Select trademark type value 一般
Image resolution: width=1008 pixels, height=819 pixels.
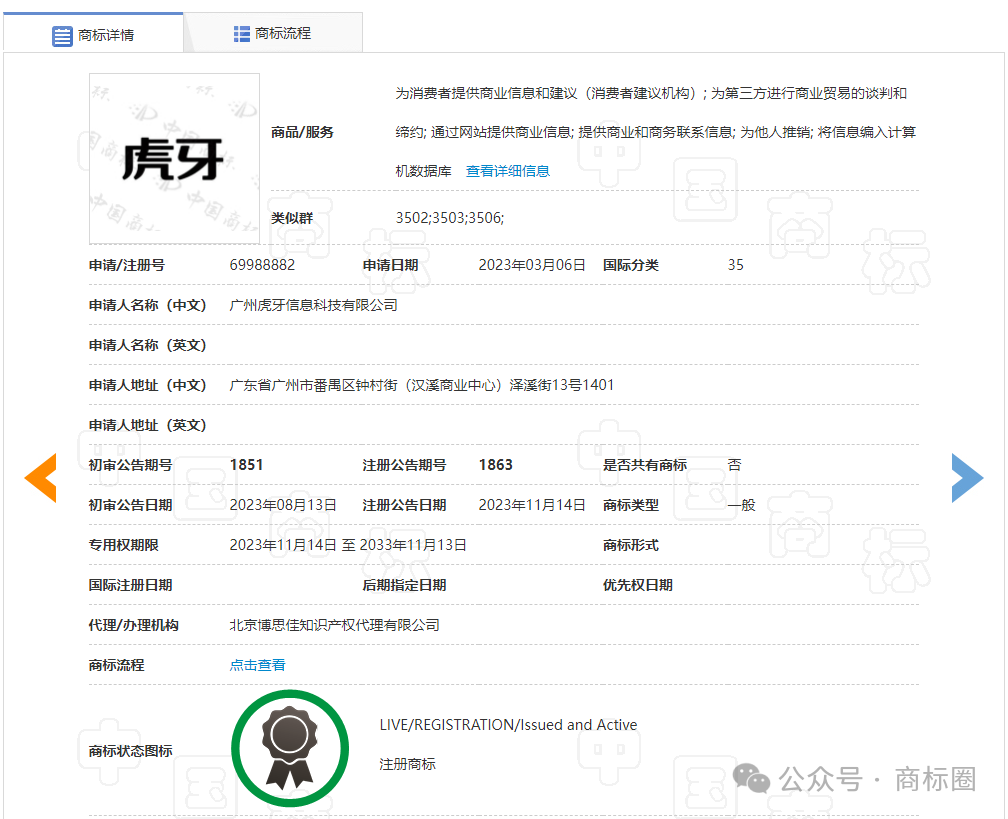(x=742, y=505)
